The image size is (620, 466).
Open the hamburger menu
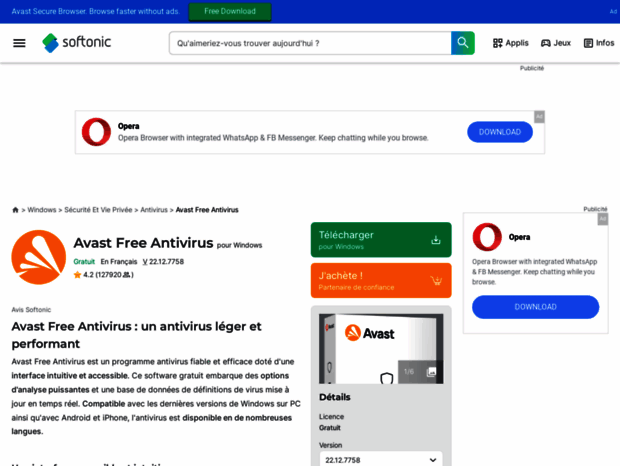point(19,43)
